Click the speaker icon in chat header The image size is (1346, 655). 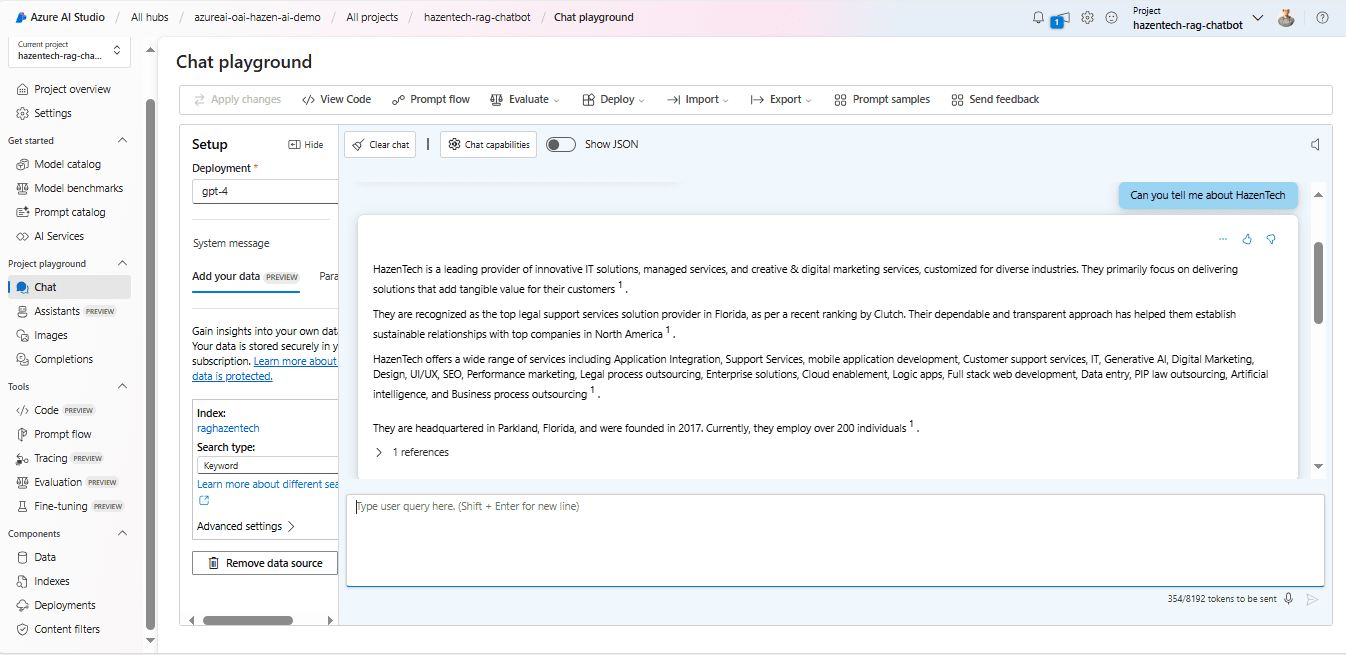pos(1316,145)
